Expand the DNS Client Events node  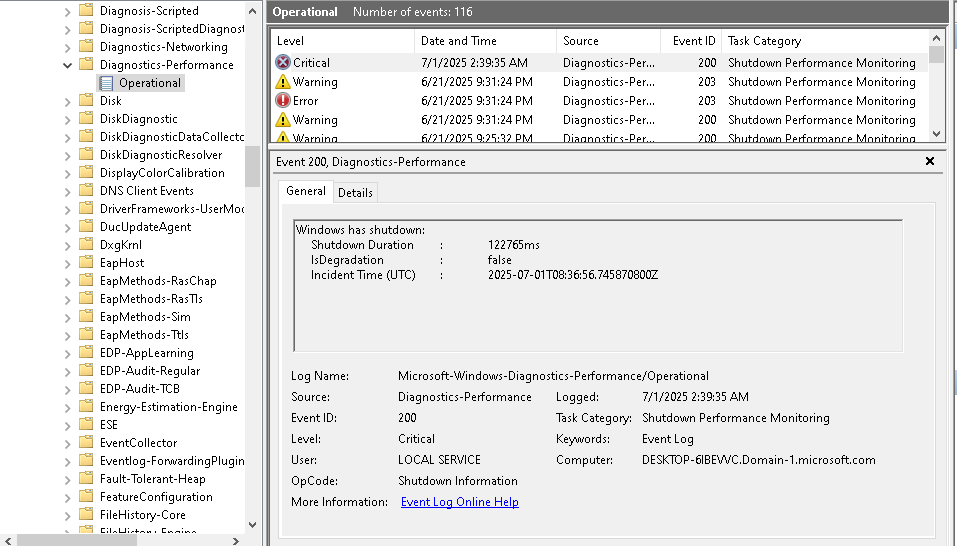pyautogui.click(x=68, y=191)
